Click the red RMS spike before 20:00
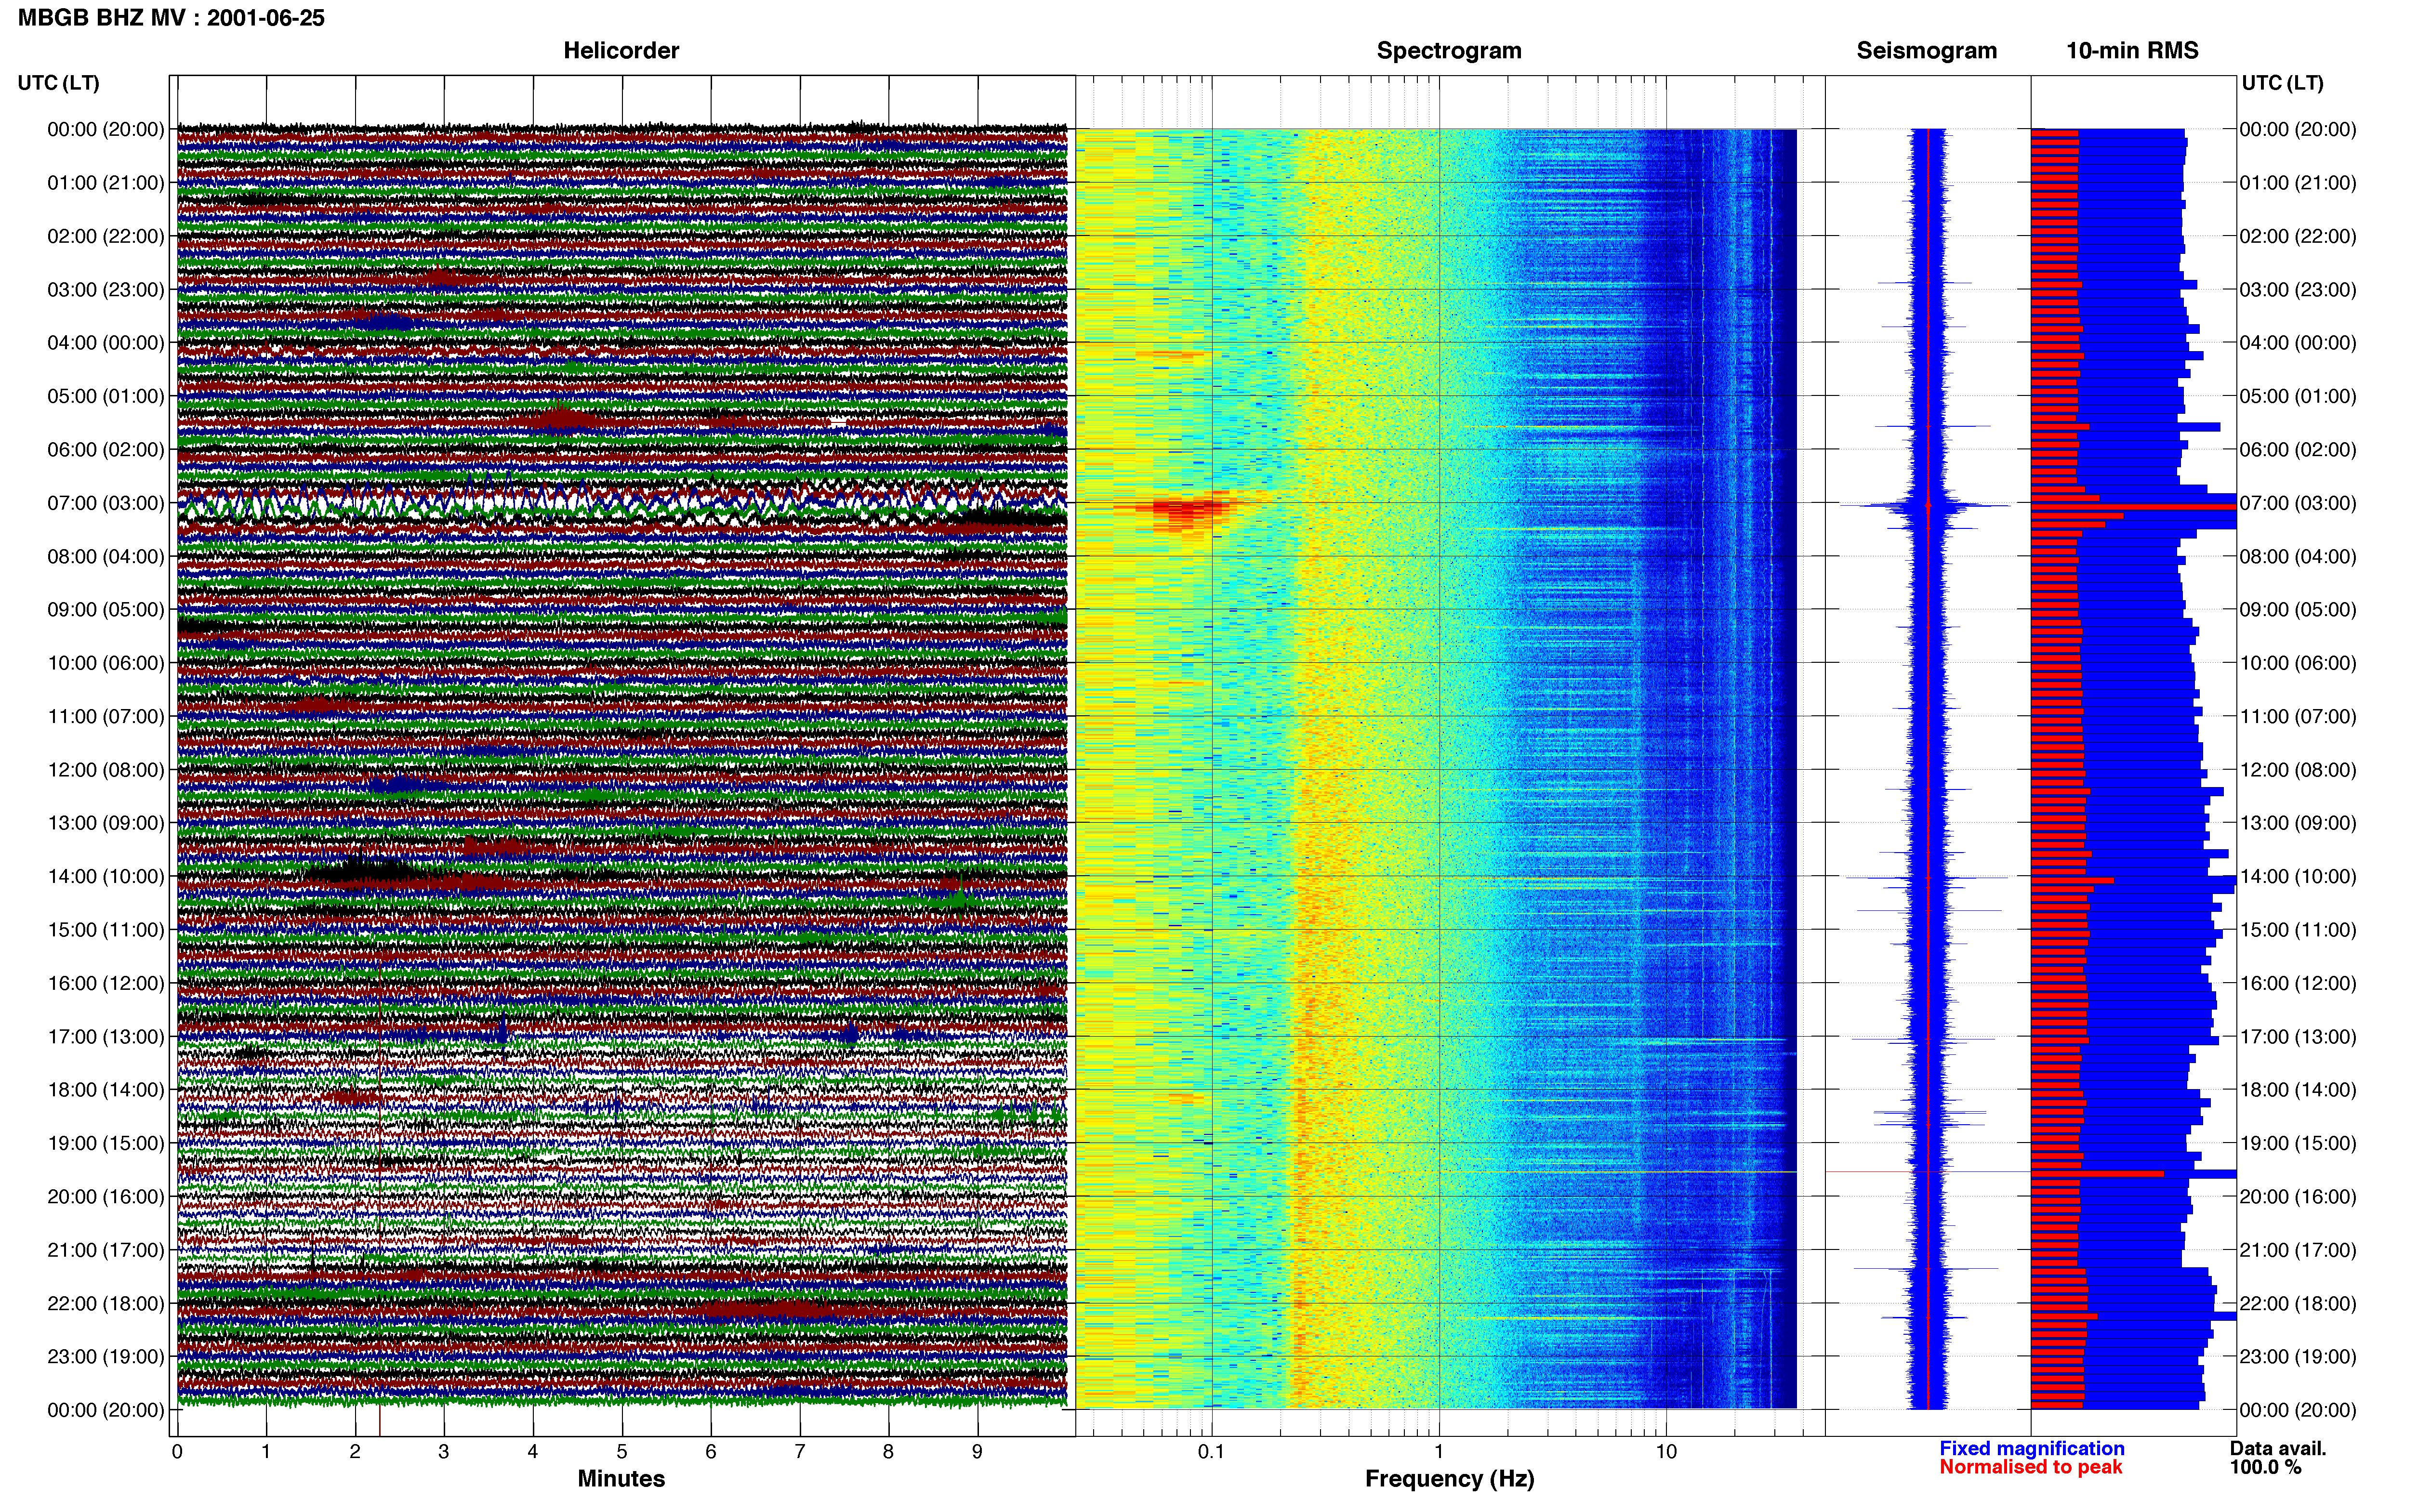The width and height of the screenshot is (2418, 1512). (x=2097, y=1174)
